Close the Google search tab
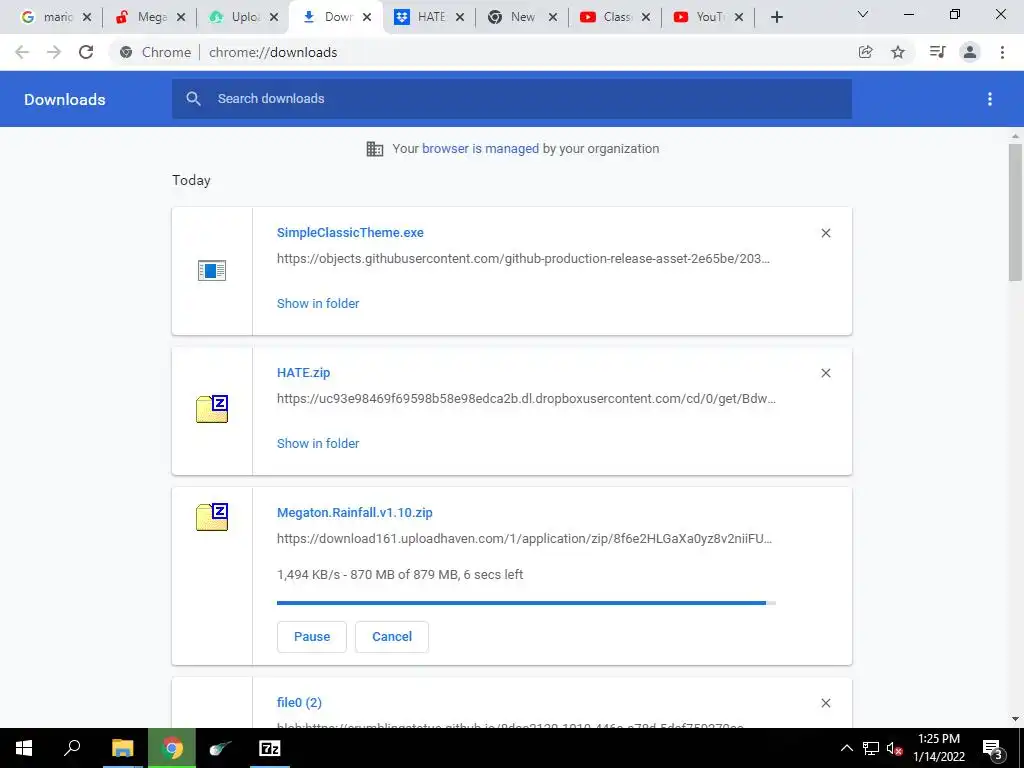The width and height of the screenshot is (1024, 768). click(x=87, y=17)
